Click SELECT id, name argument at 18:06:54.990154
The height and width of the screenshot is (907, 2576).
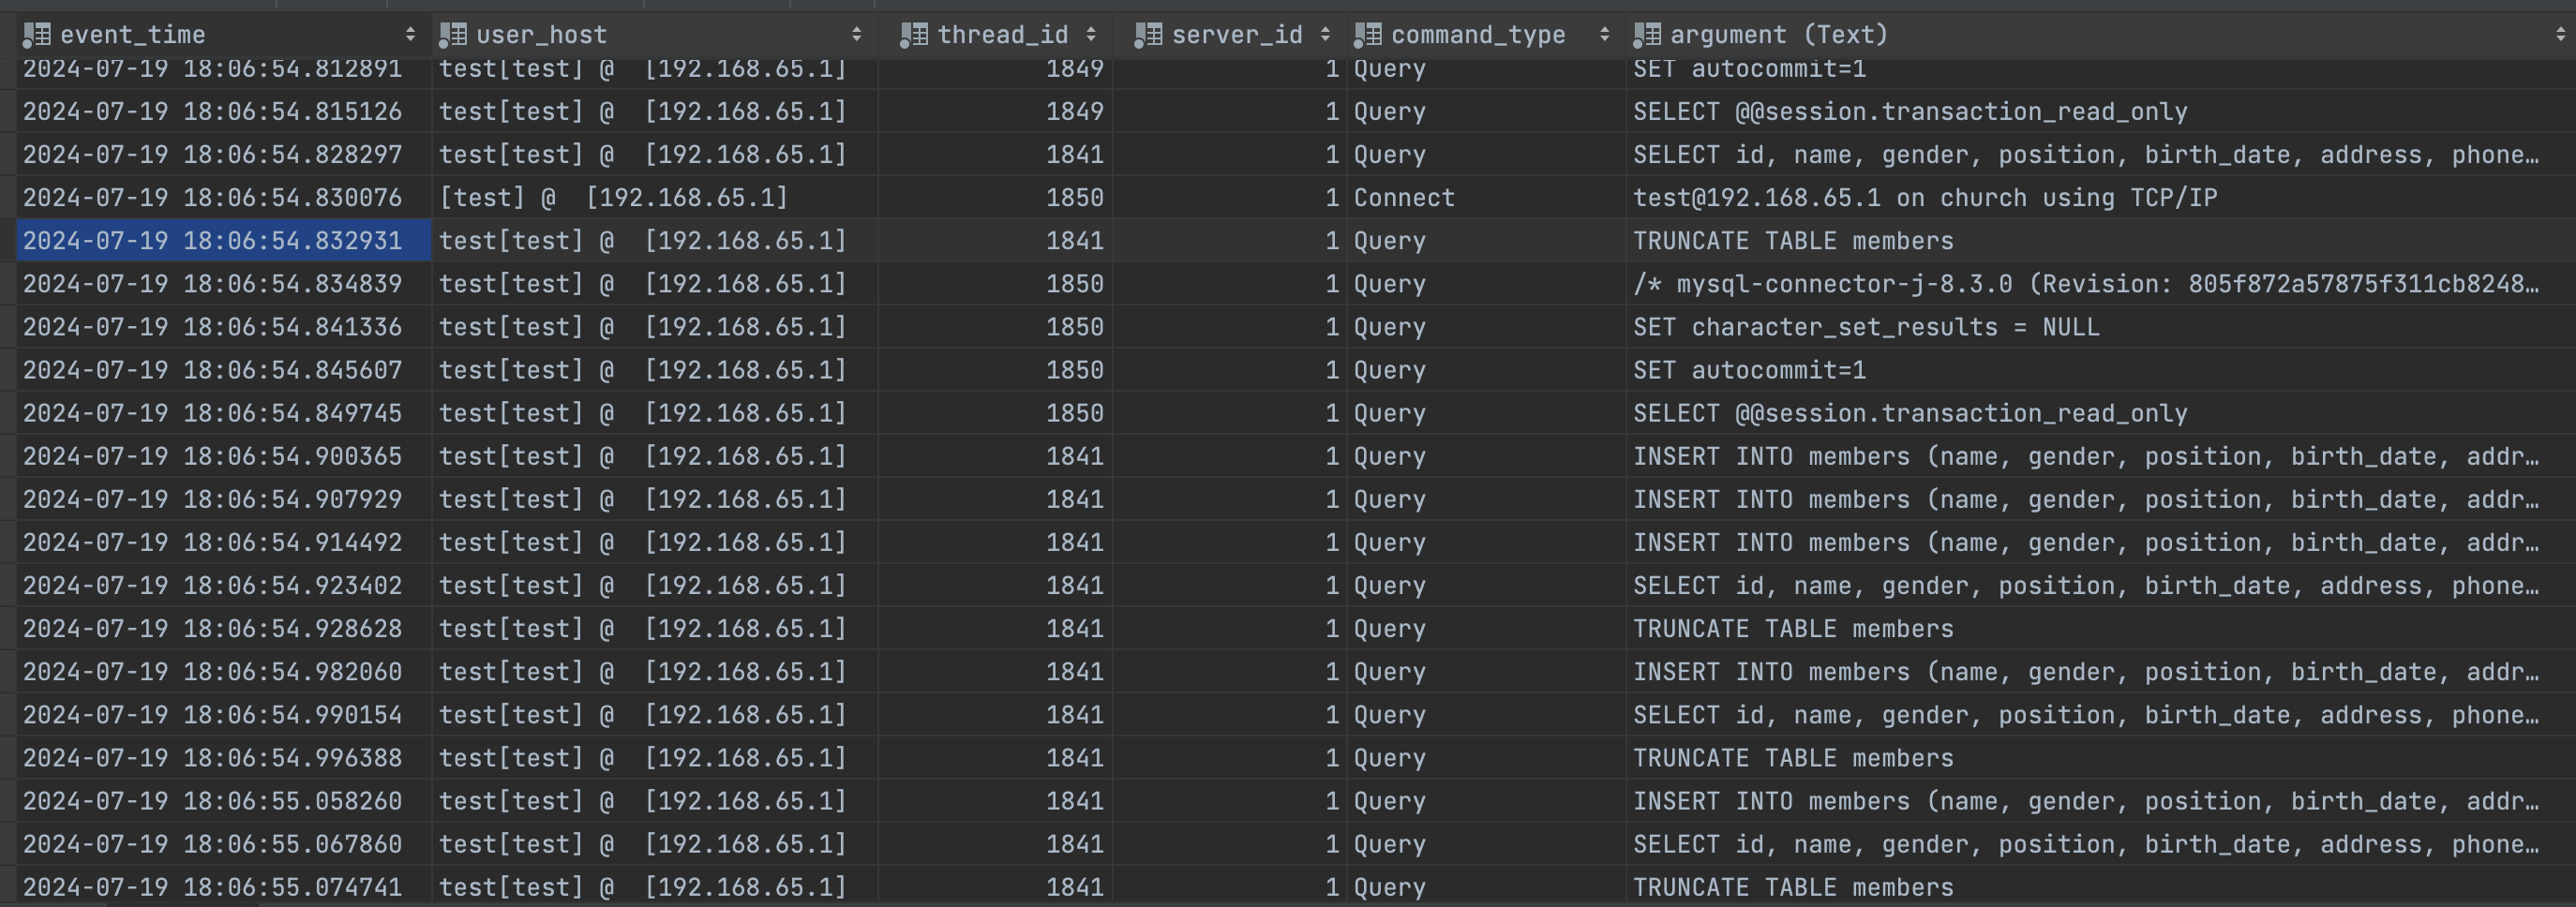coord(2100,715)
